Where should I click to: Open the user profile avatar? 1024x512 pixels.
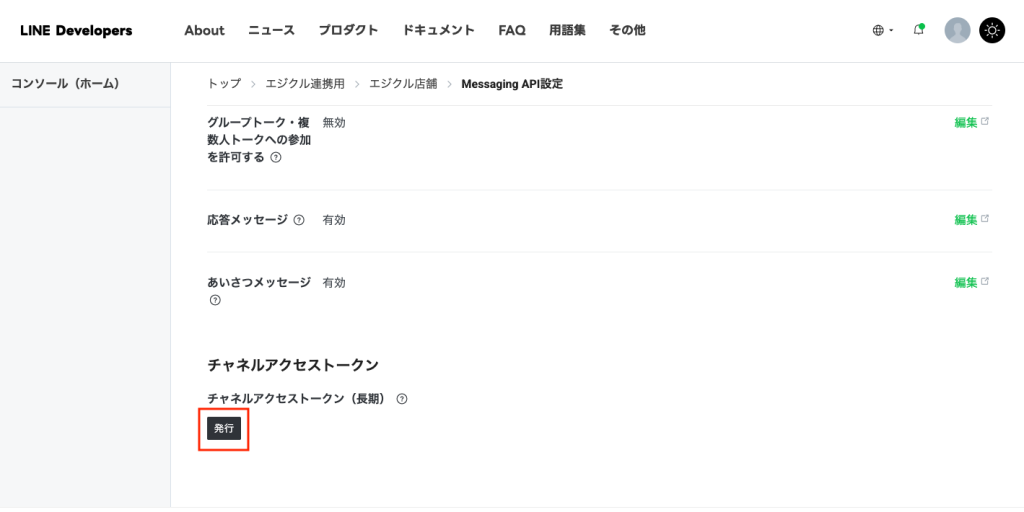[957, 30]
